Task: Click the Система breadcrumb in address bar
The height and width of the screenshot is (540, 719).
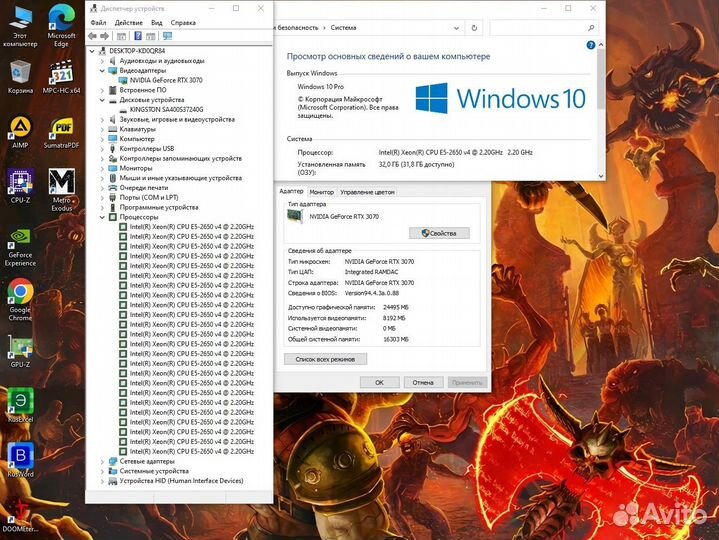Action: pos(343,28)
